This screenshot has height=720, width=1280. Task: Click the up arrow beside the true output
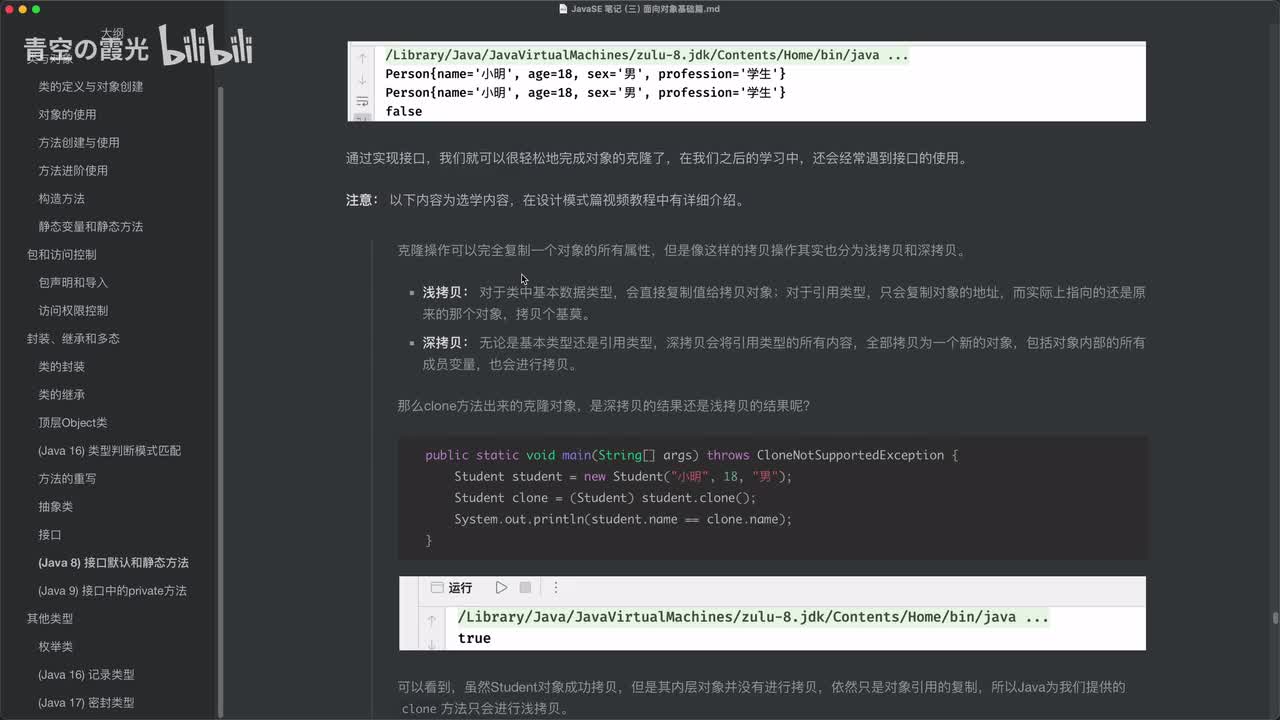click(431, 621)
